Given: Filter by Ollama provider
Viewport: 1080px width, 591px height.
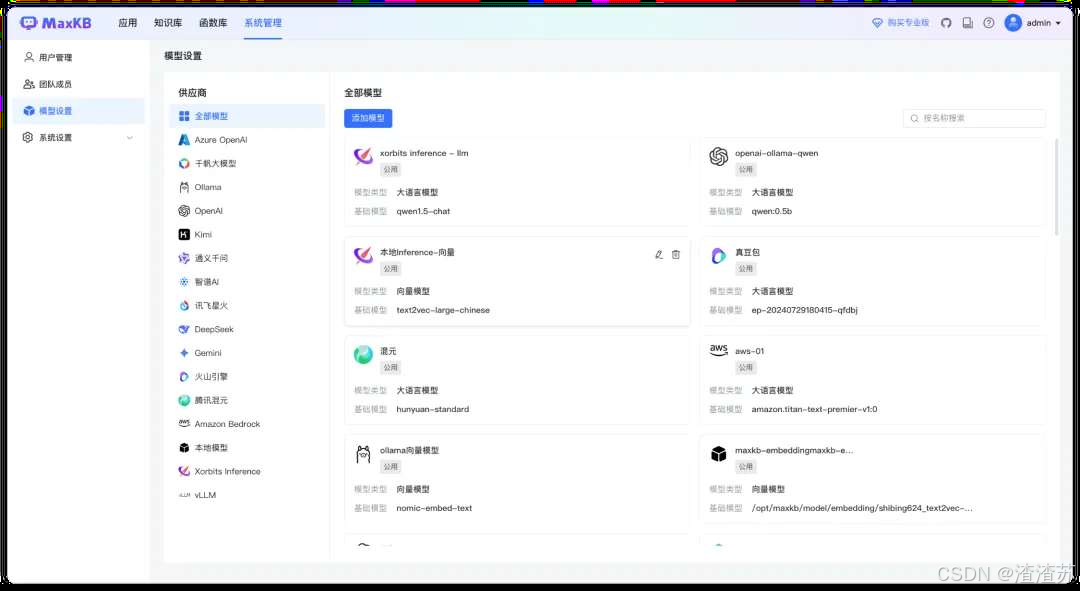Looking at the screenshot, I should (x=247, y=187).
